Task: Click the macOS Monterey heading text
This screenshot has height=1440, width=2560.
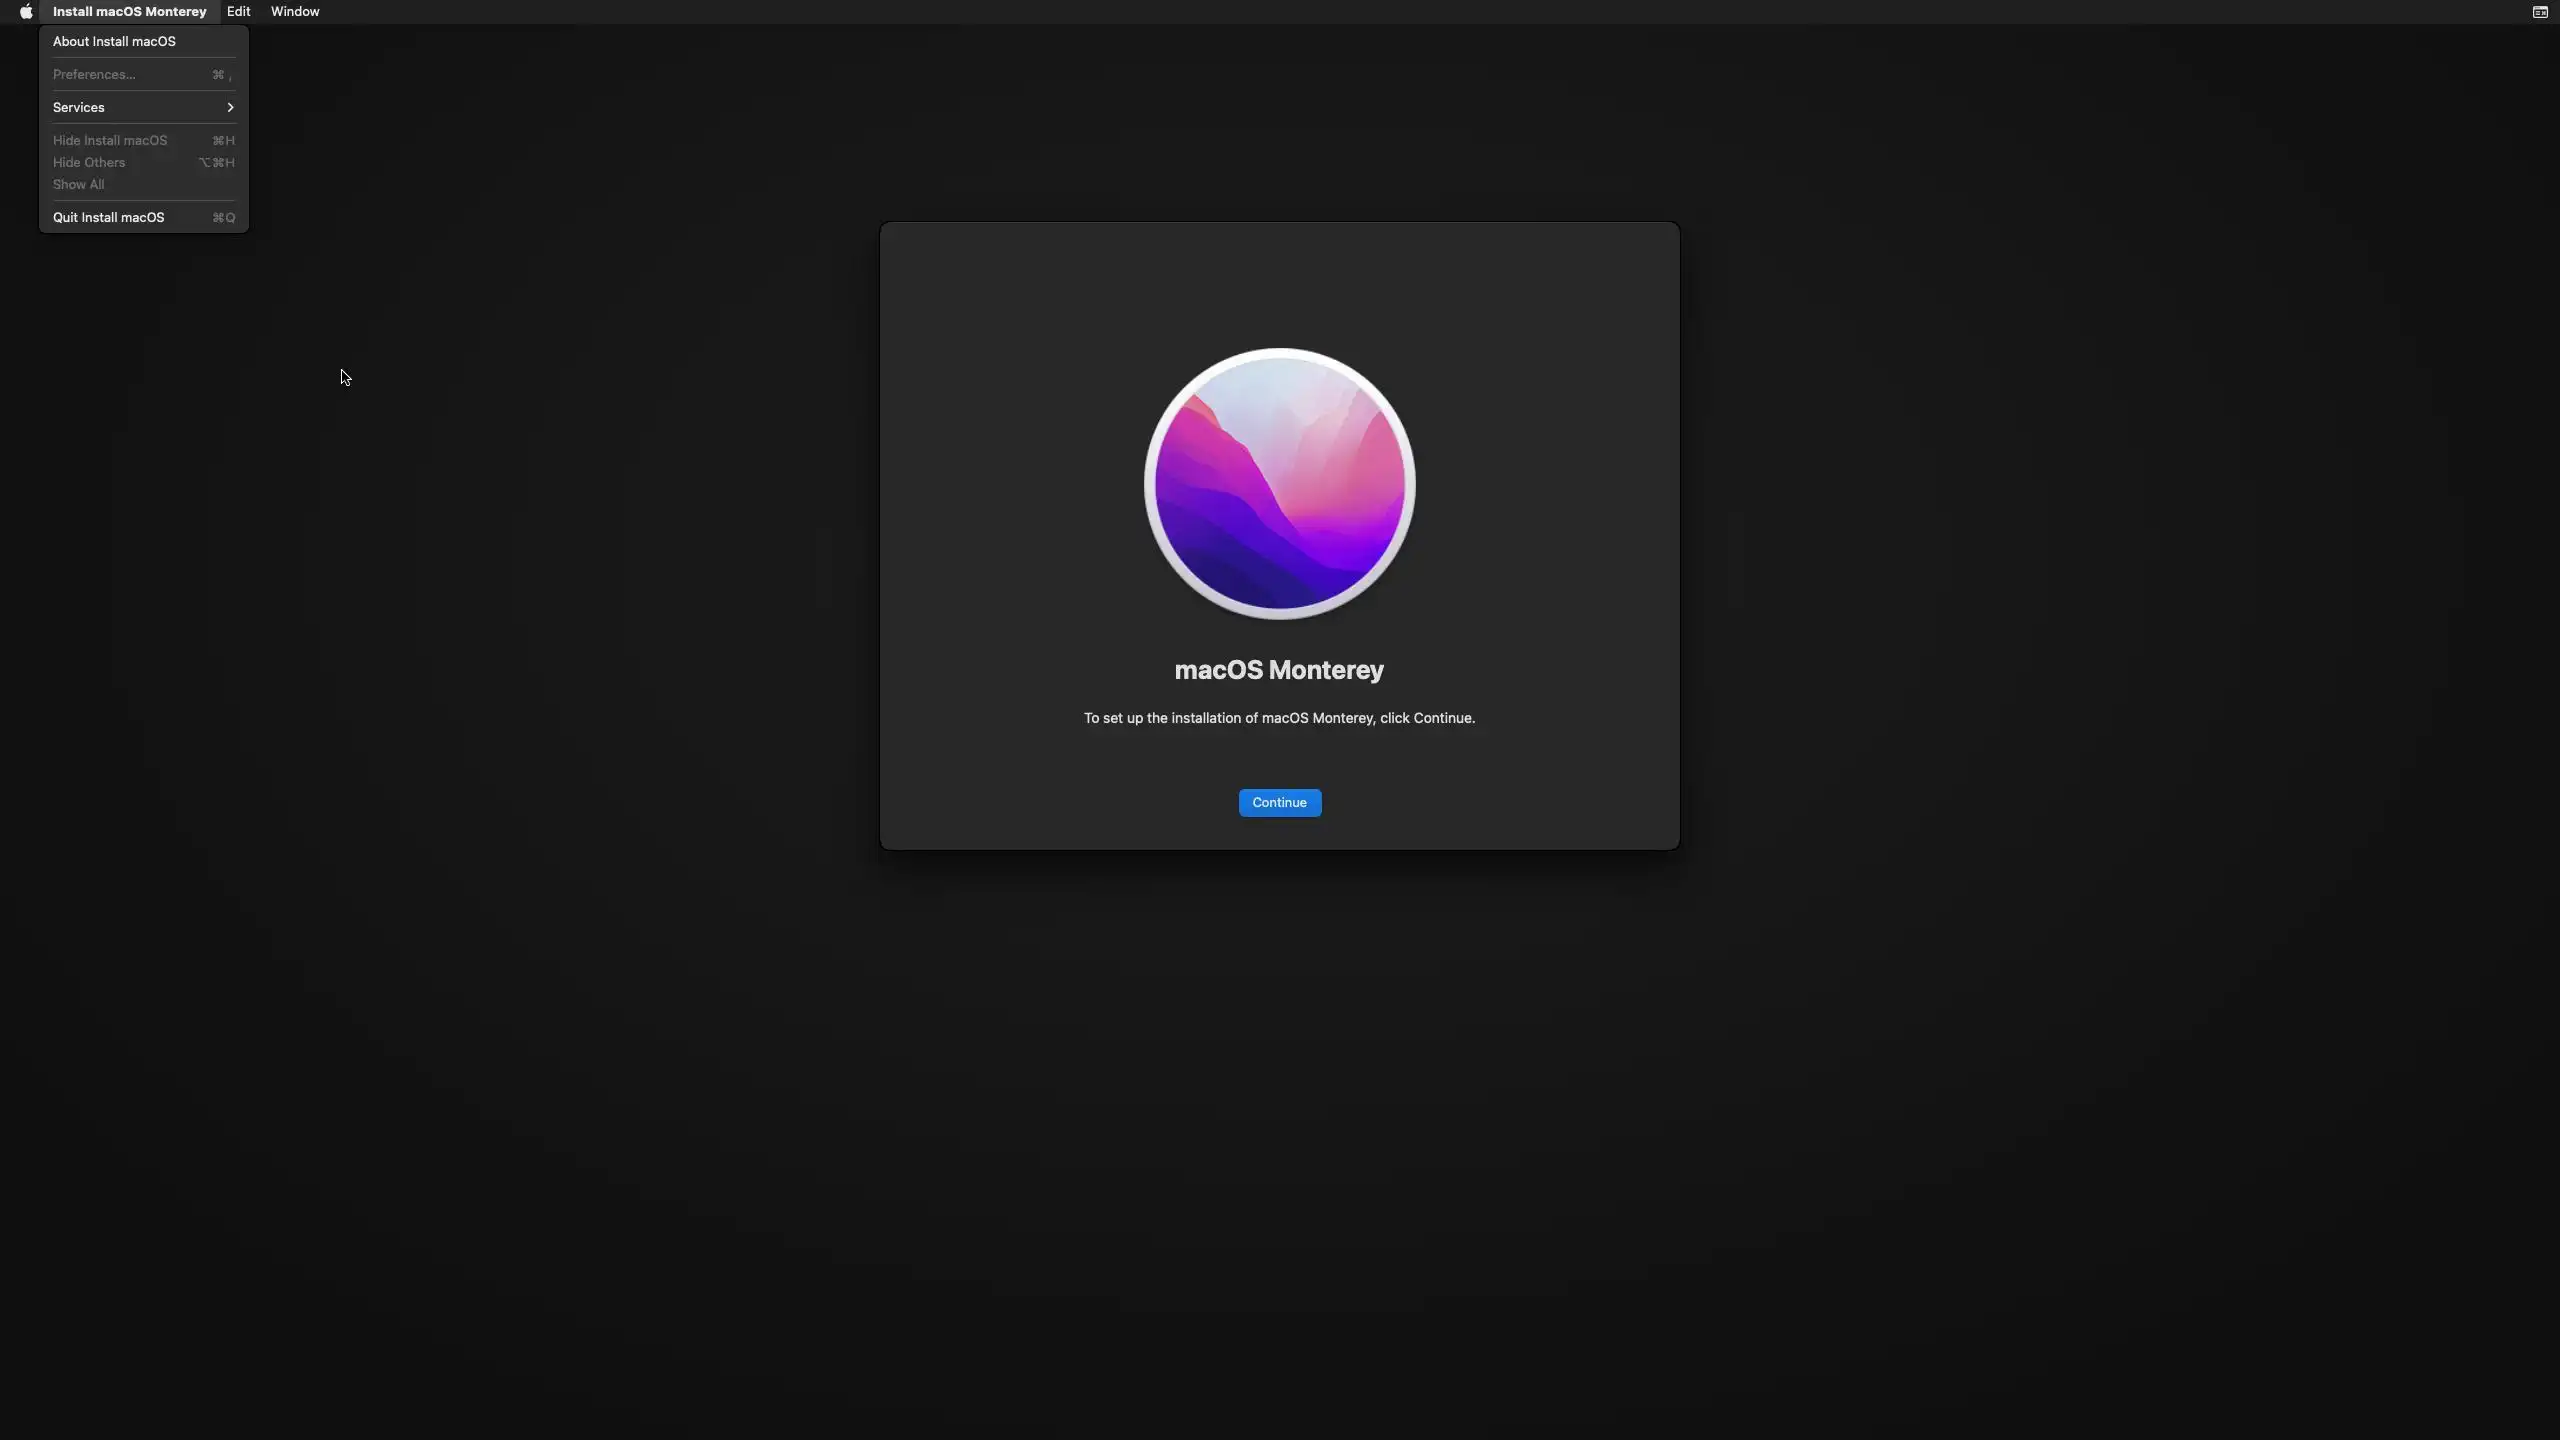Action: pos(1279,670)
